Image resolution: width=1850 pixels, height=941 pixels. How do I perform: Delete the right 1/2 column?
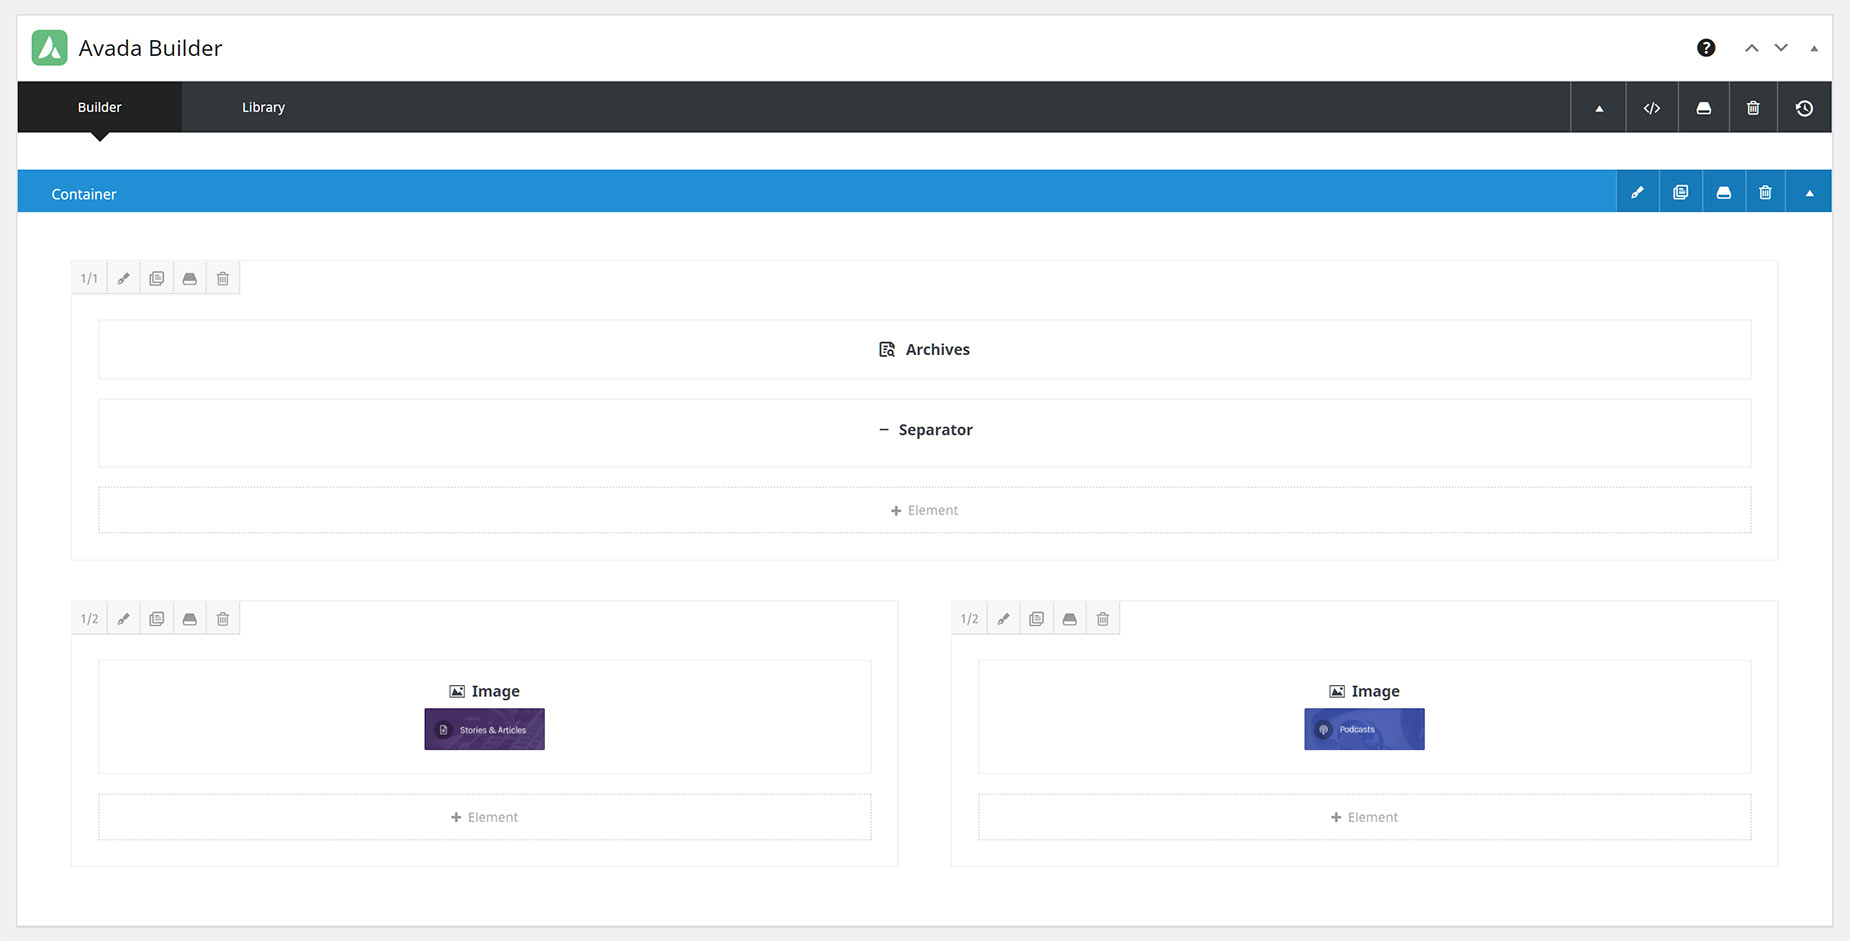tap(1102, 618)
